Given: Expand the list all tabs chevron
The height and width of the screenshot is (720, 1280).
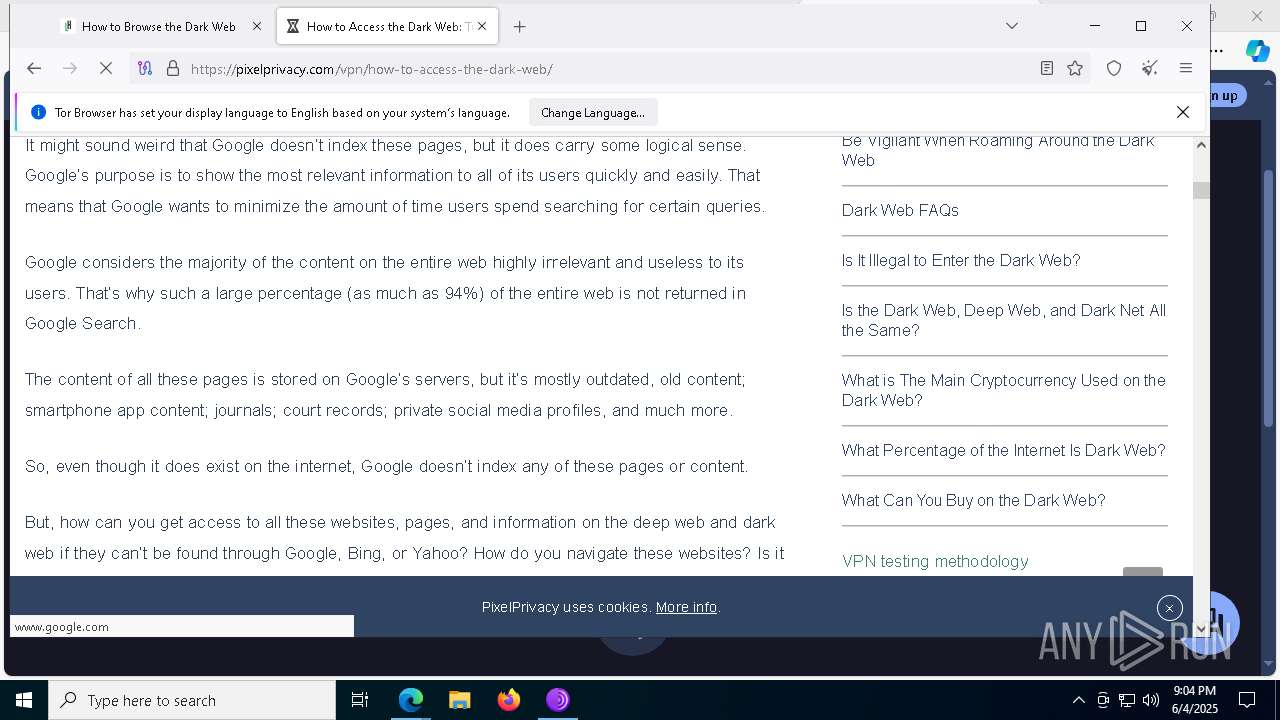Looking at the screenshot, I should [x=1012, y=26].
